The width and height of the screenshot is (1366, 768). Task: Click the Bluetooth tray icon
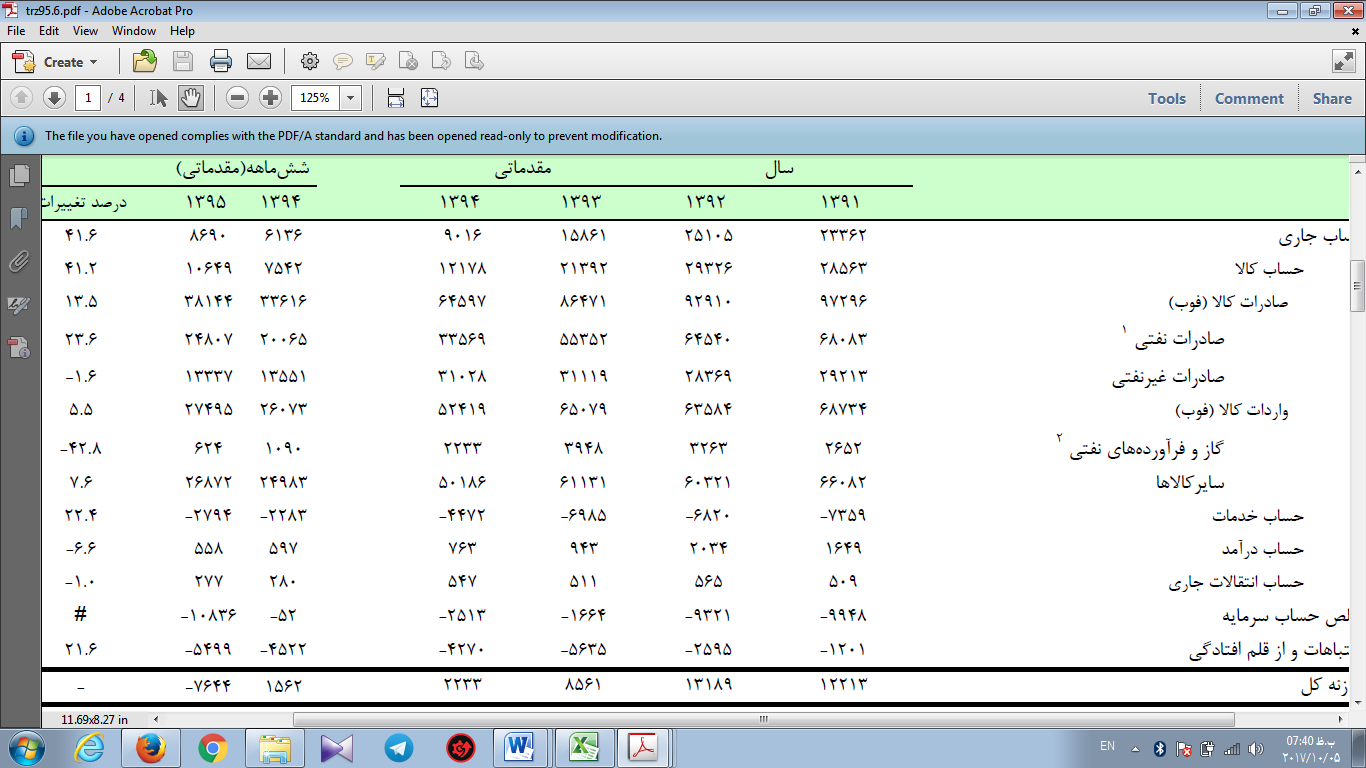point(1160,748)
